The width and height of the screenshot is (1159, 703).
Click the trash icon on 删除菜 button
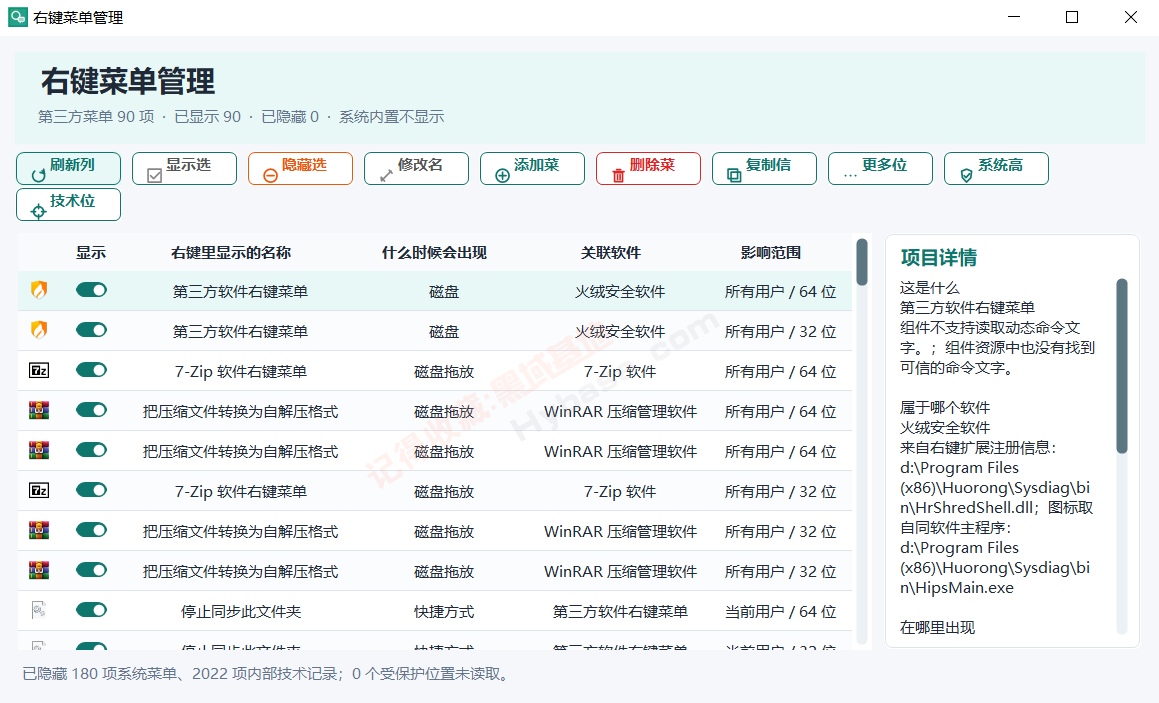click(619, 175)
